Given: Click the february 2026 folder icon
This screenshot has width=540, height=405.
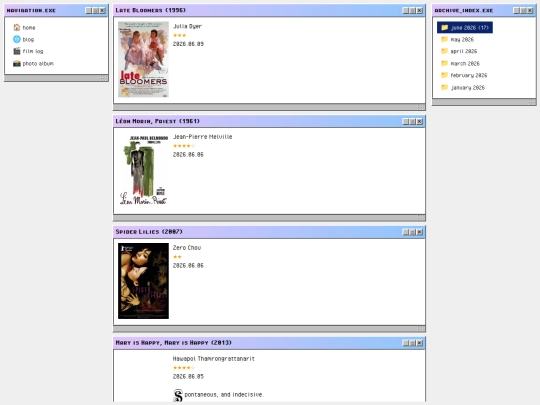Looking at the screenshot, I should pyautogui.click(x=445, y=75).
